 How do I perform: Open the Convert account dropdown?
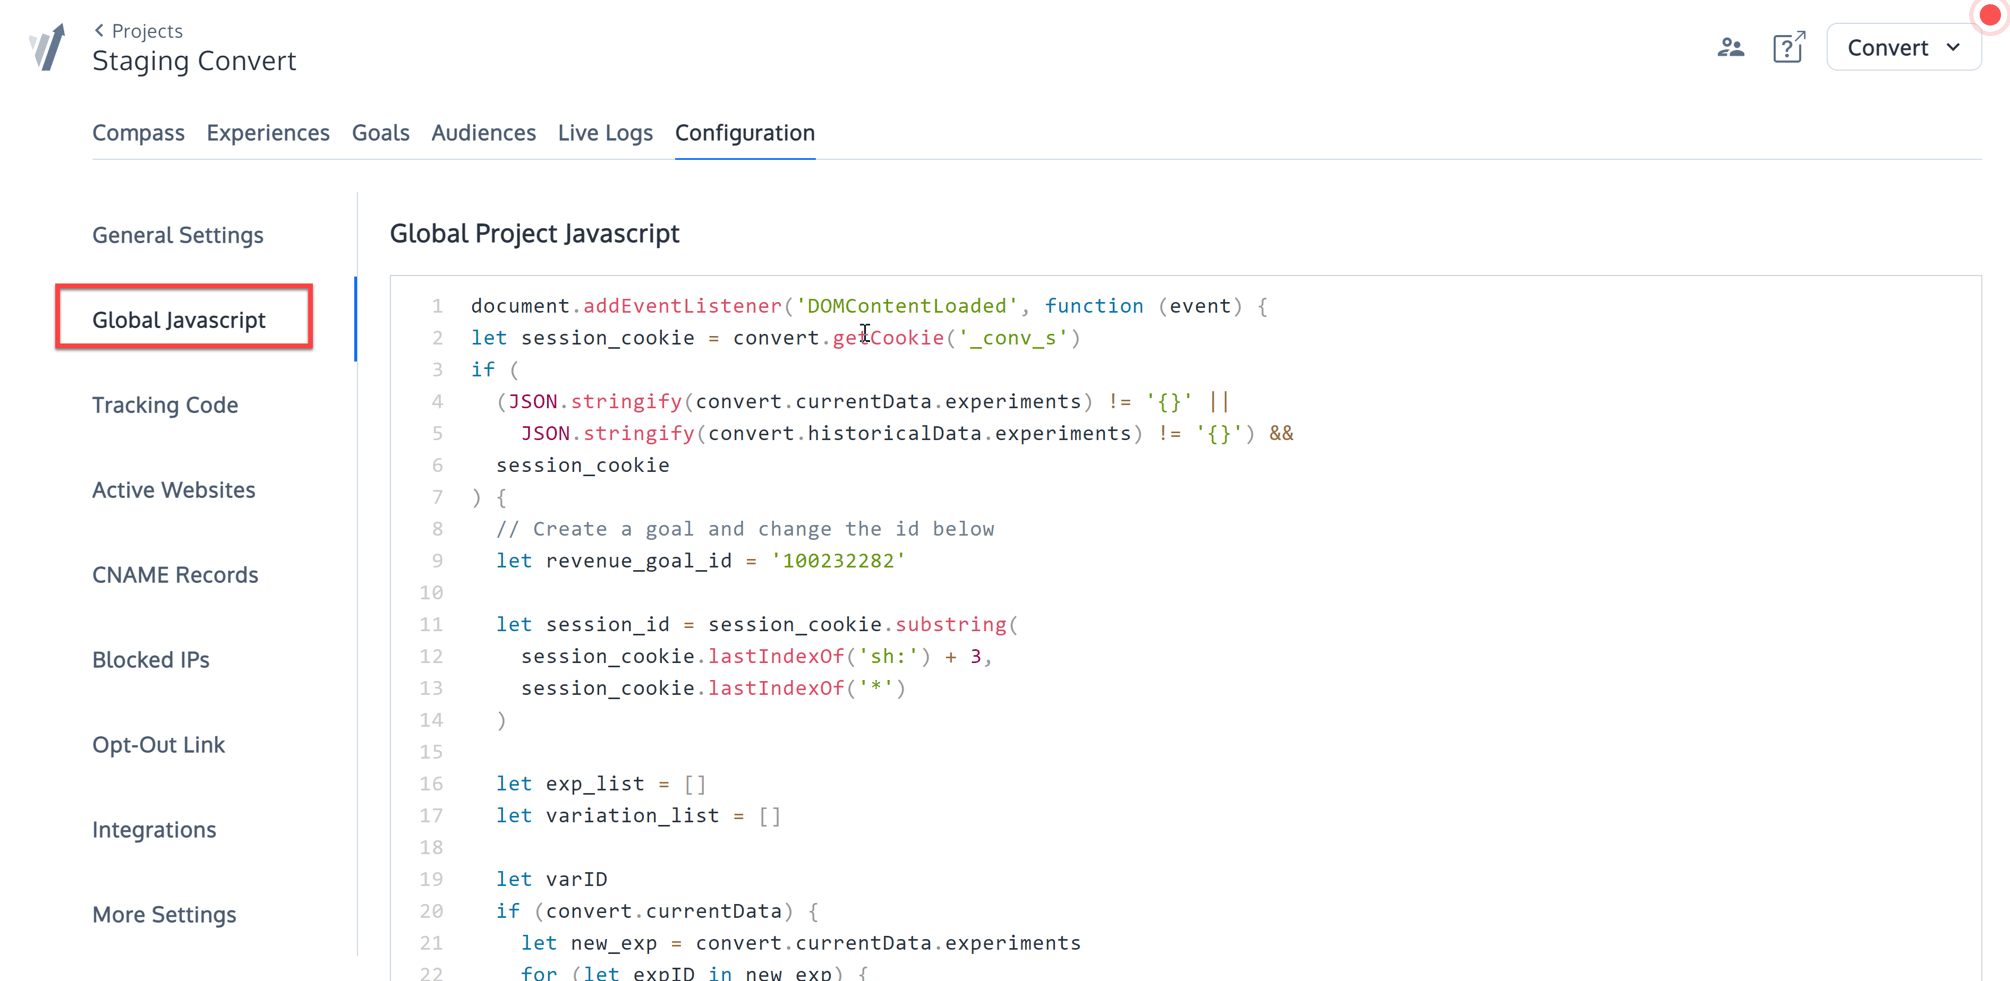tap(1904, 47)
